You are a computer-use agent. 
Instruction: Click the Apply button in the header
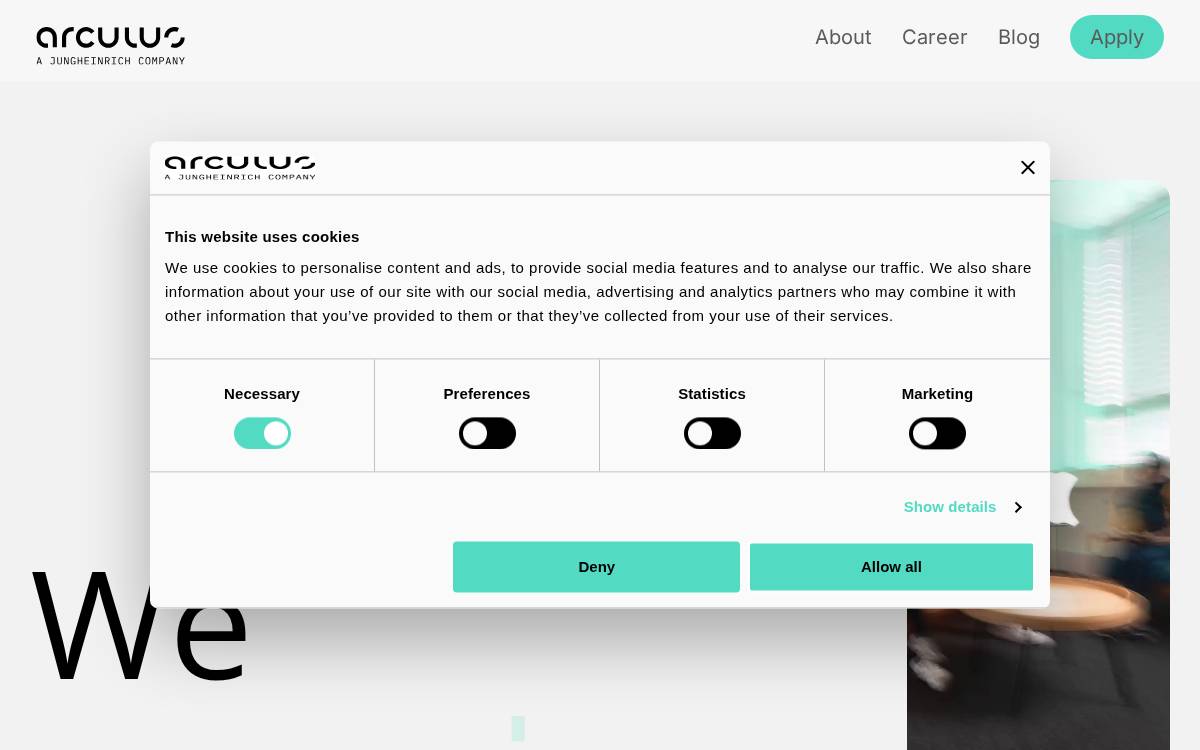click(x=1117, y=37)
